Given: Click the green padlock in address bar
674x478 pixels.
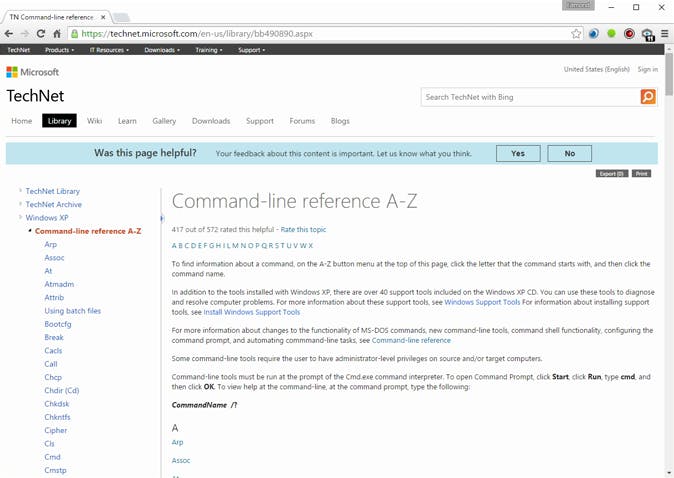Looking at the screenshot, I should [74, 34].
